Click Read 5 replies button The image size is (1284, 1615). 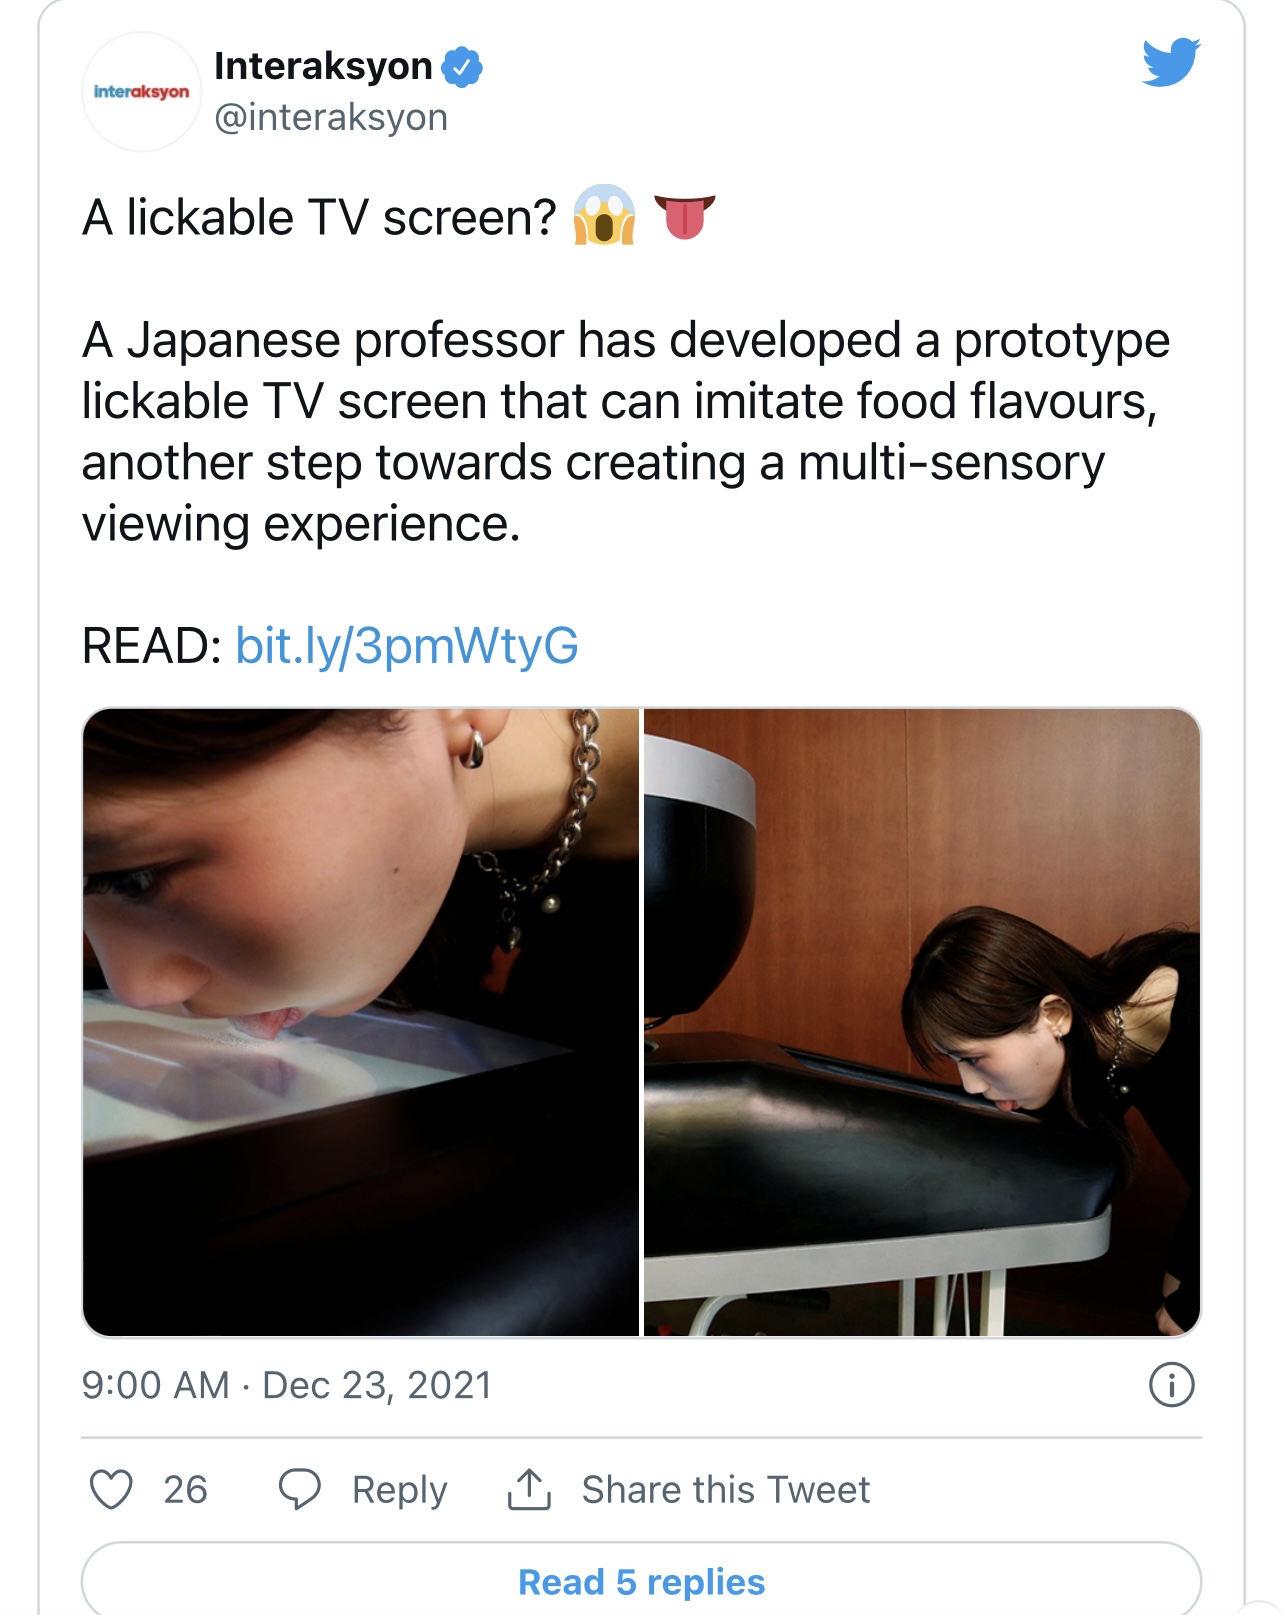coord(641,1579)
